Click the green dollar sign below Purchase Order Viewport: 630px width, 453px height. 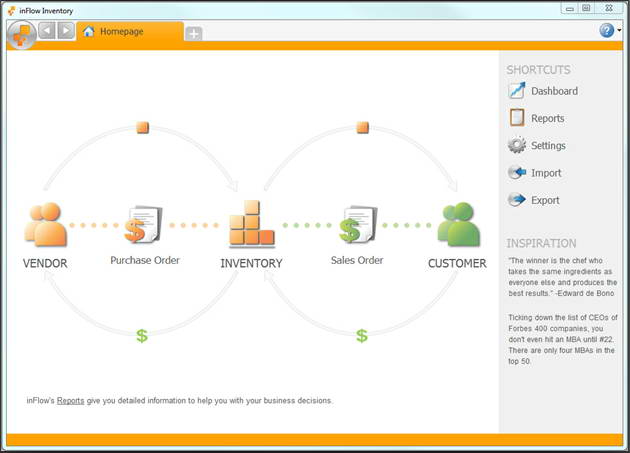coord(142,336)
